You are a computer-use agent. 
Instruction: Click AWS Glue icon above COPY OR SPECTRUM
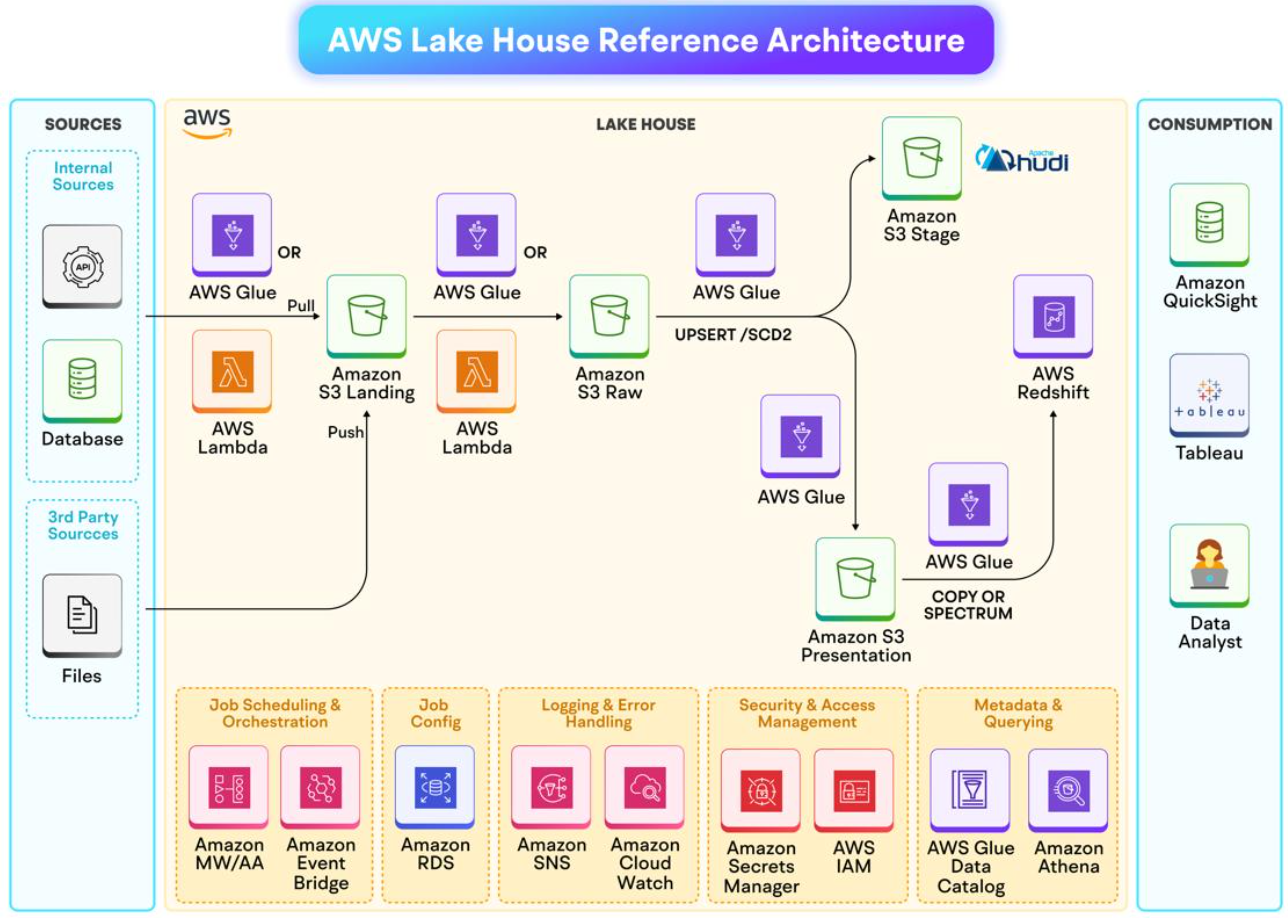coord(968,504)
